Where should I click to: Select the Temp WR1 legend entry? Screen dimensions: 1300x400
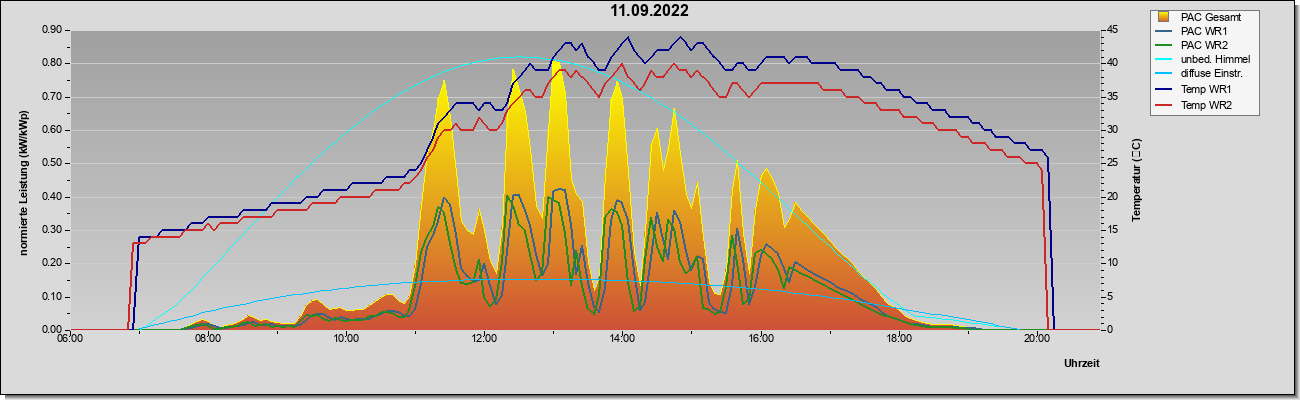pyautogui.click(x=1203, y=90)
